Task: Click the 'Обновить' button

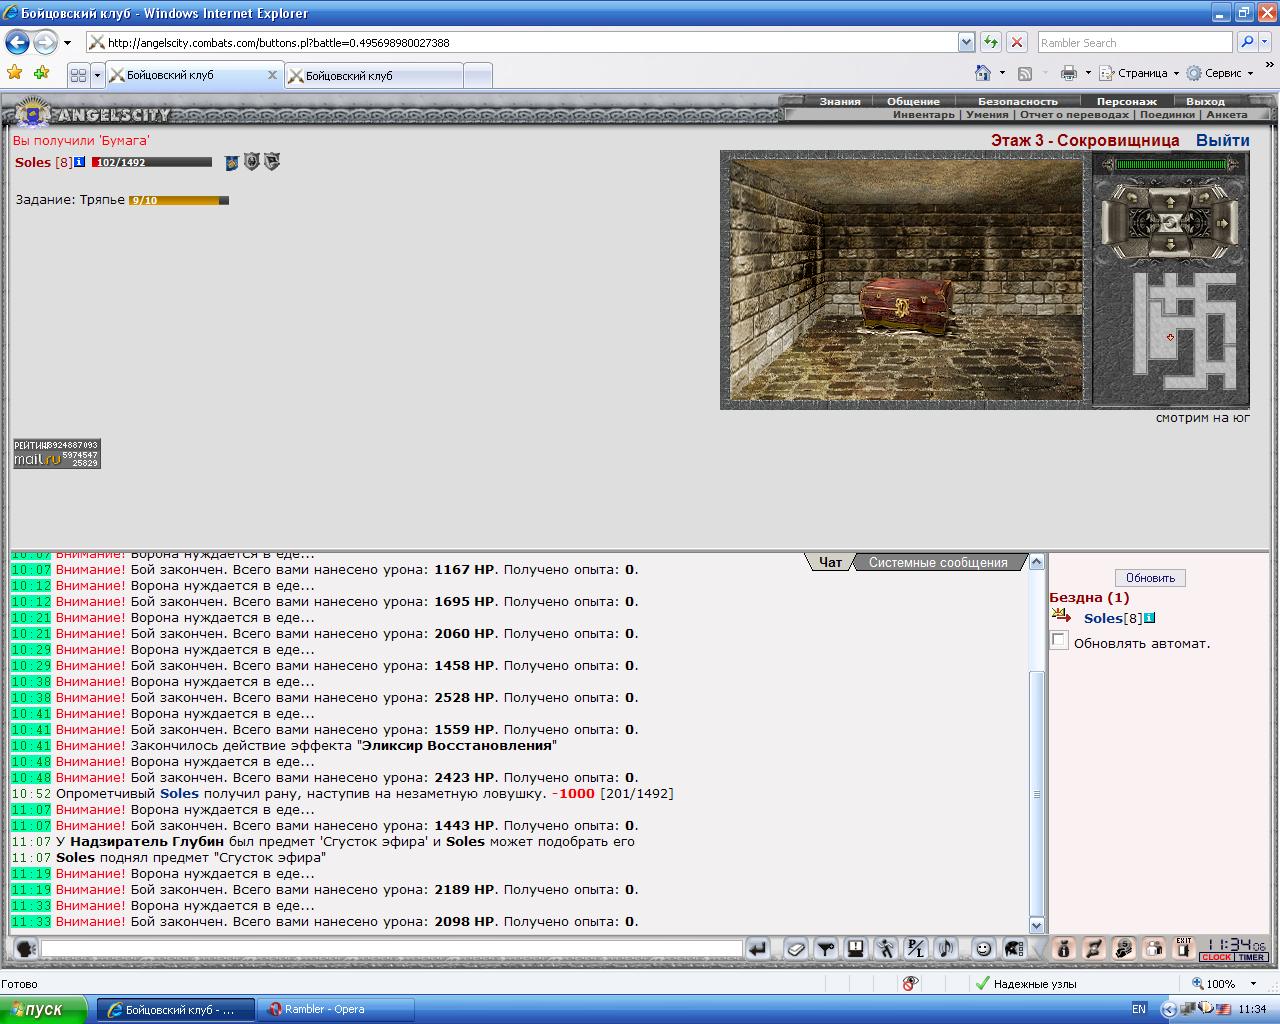Action: coord(1150,578)
